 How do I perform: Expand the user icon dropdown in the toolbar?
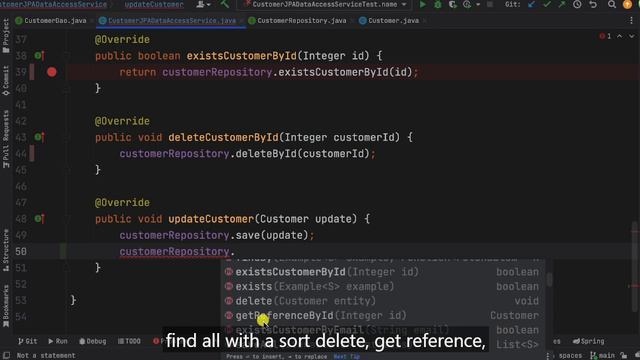(203, 4)
